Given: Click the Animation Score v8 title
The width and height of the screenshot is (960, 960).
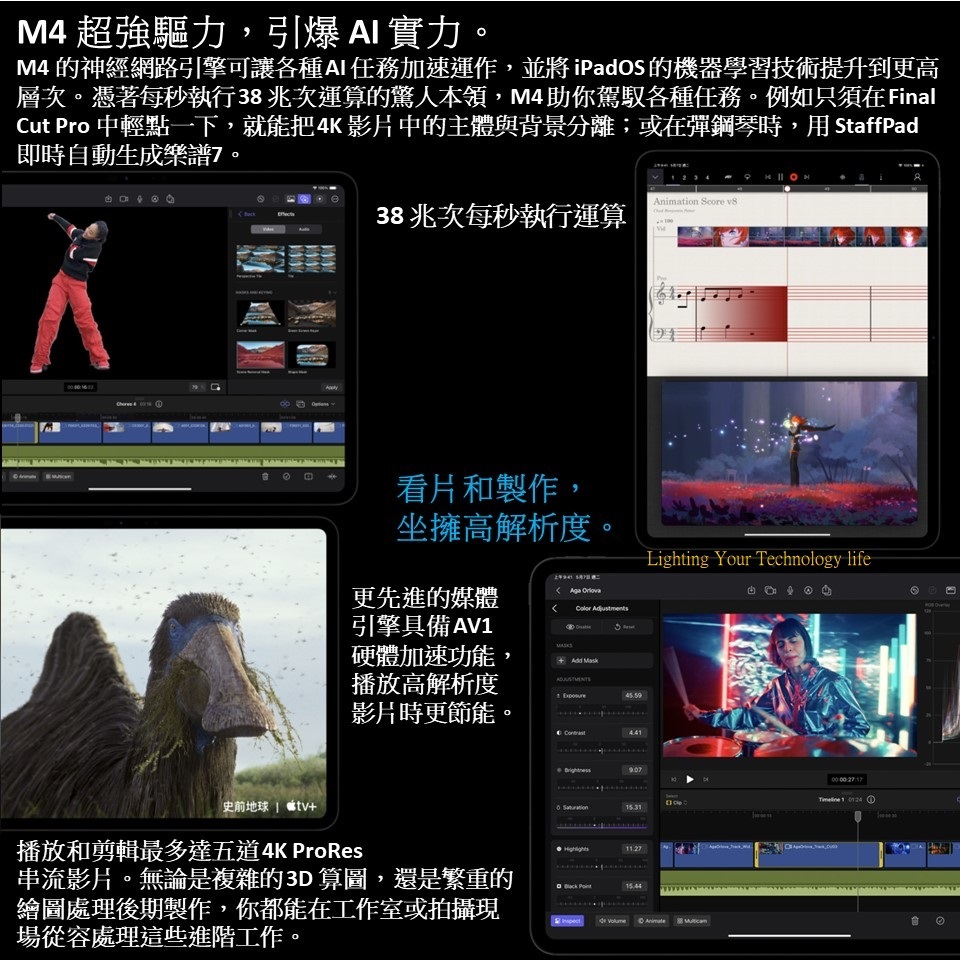Looking at the screenshot, I should coord(695,201).
